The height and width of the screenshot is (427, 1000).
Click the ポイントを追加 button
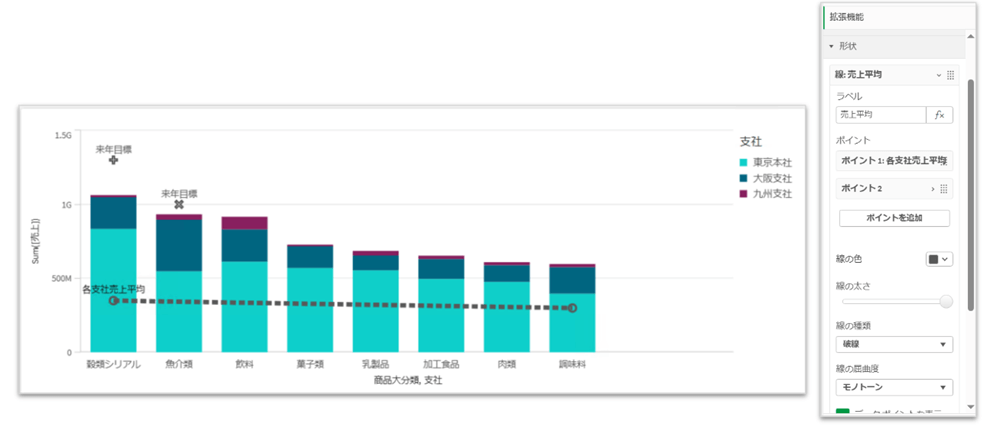(x=894, y=218)
